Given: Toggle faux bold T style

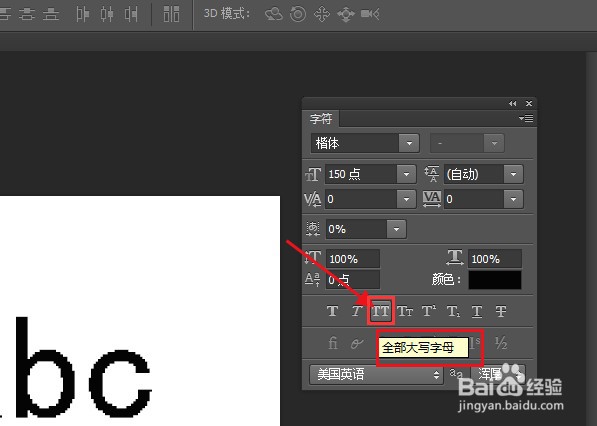Looking at the screenshot, I should 332,311.
